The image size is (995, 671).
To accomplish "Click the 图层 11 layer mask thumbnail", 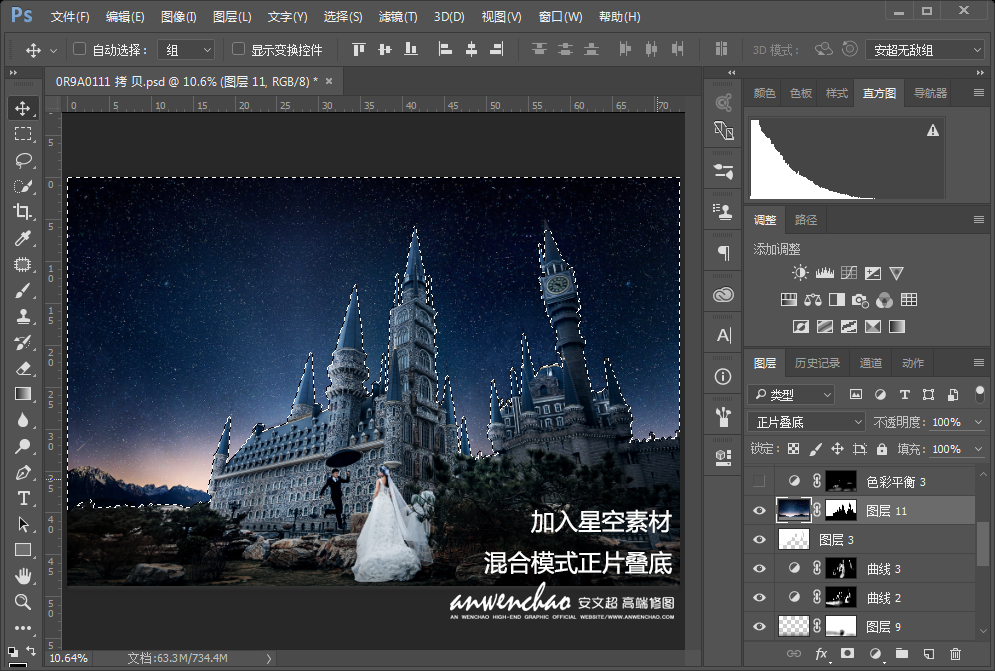I will tap(841, 510).
